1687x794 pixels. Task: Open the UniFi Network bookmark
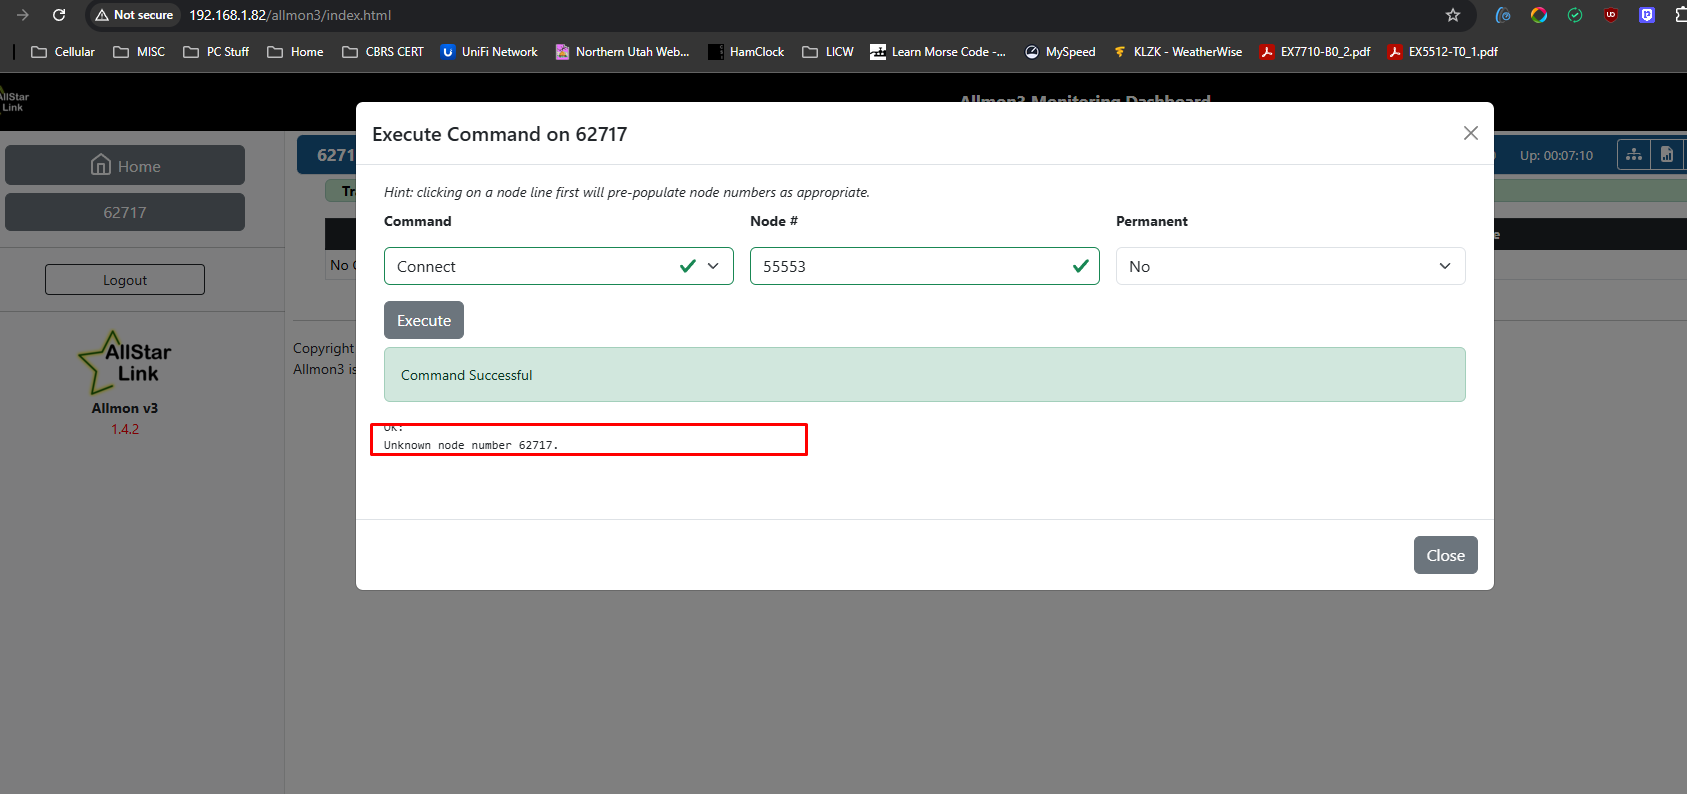click(489, 52)
